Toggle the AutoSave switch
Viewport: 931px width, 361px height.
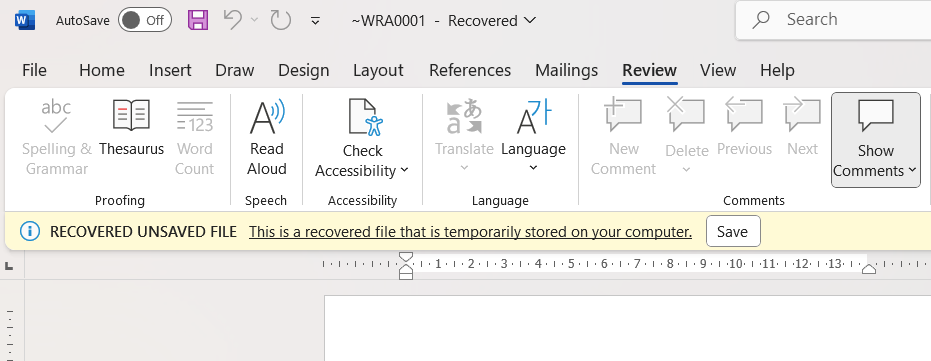point(144,20)
